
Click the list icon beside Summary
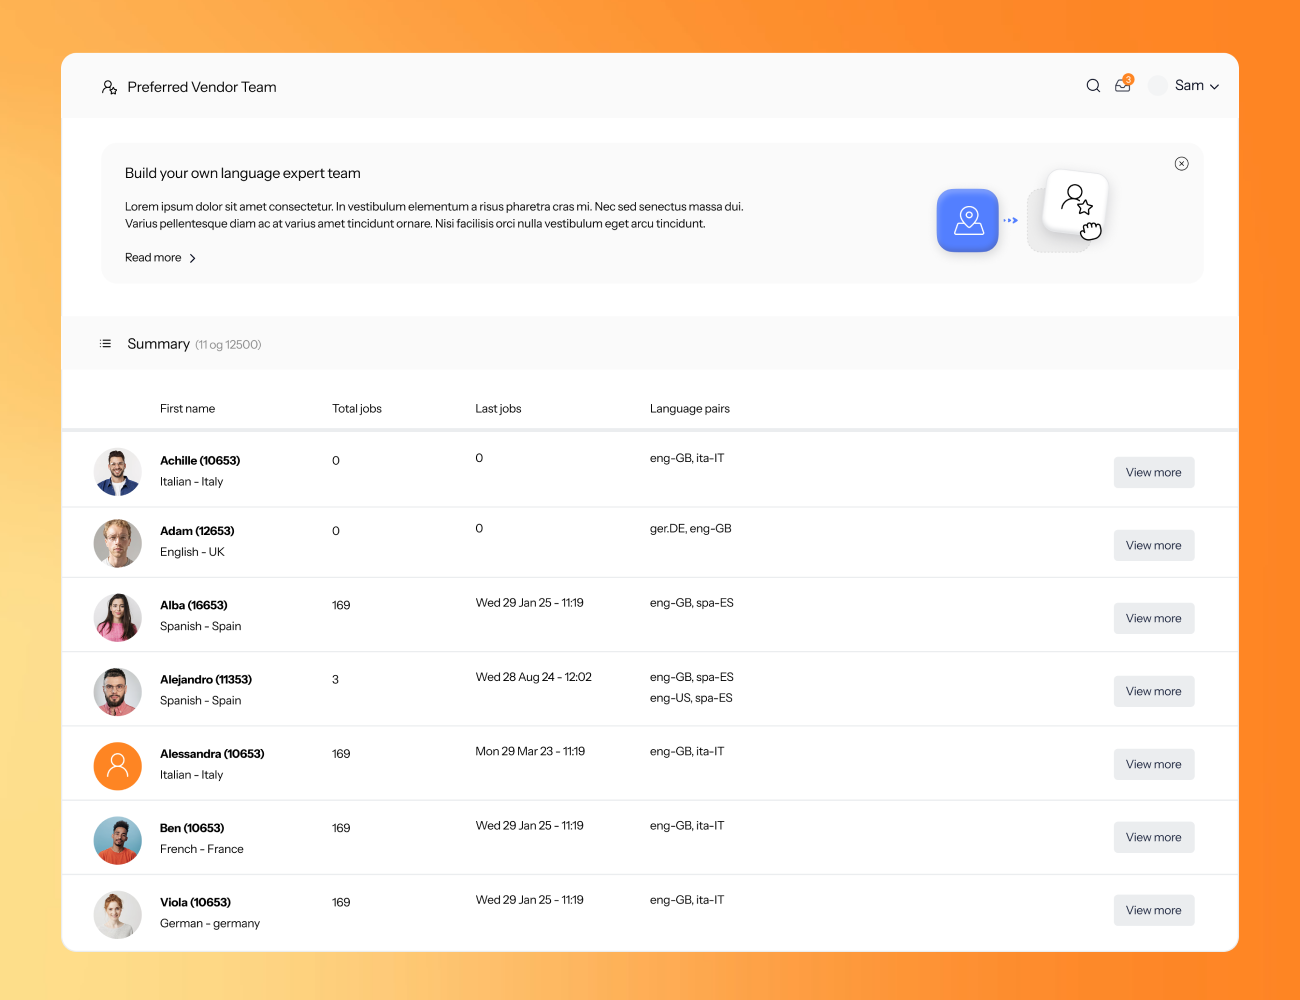click(x=105, y=343)
